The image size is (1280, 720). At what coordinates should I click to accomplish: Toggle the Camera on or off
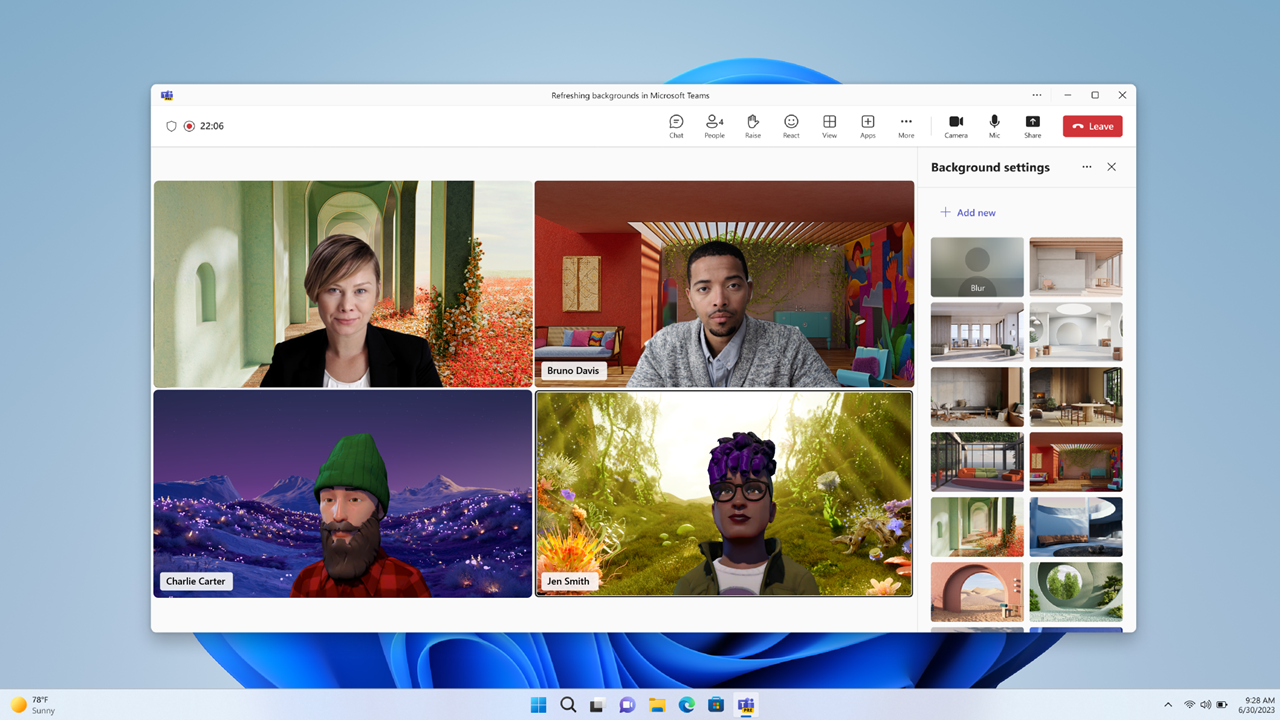(x=956, y=126)
